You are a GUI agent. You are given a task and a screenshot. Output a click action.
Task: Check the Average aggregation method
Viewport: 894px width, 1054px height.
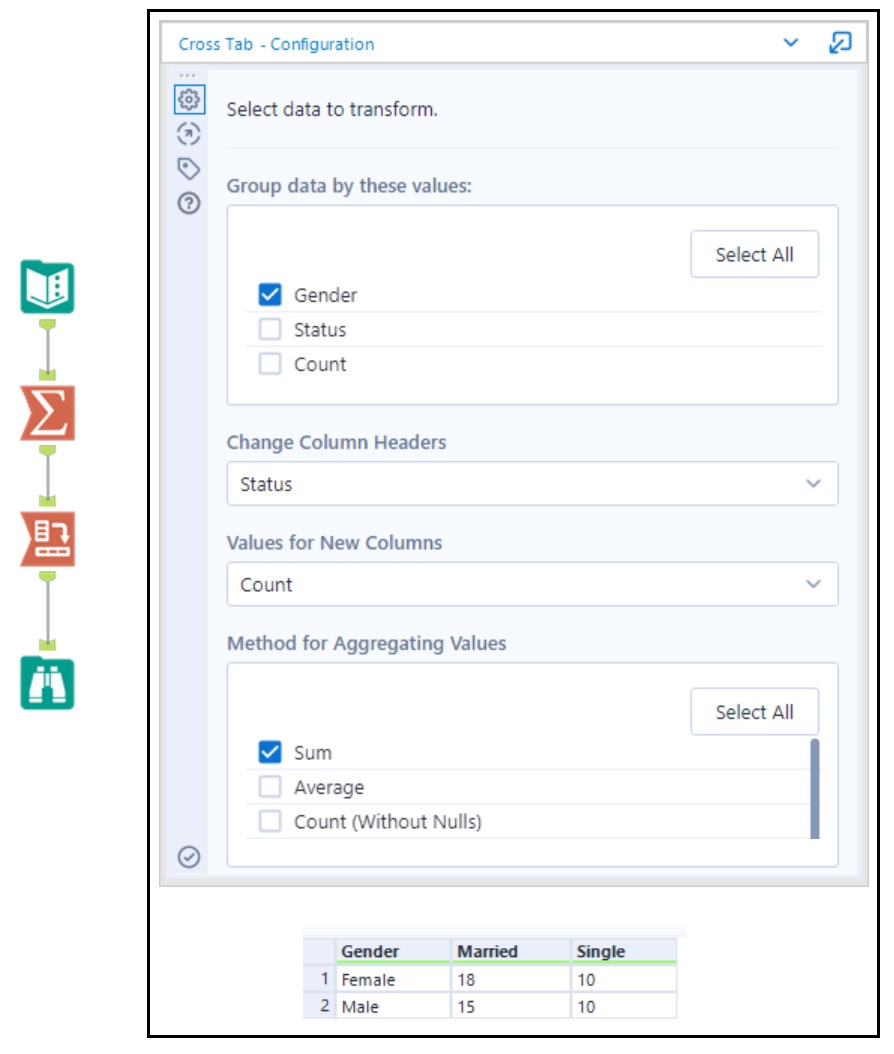[x=270, y=786]
